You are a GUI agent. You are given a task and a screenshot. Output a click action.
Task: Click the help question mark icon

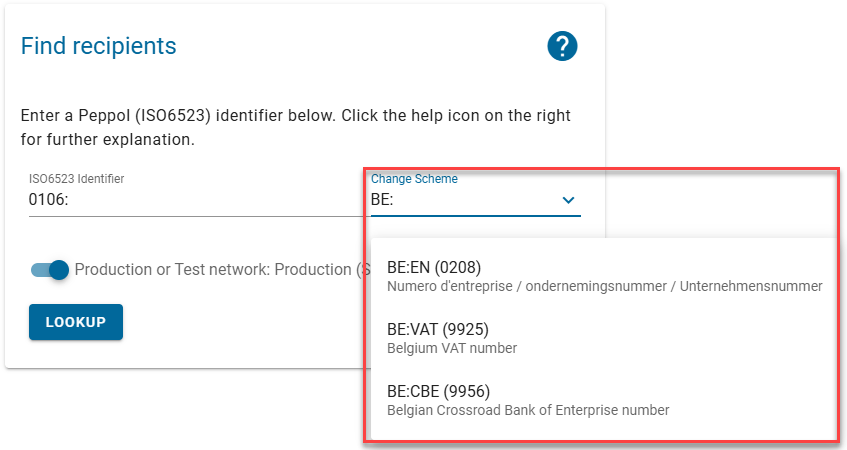point(563,46)
